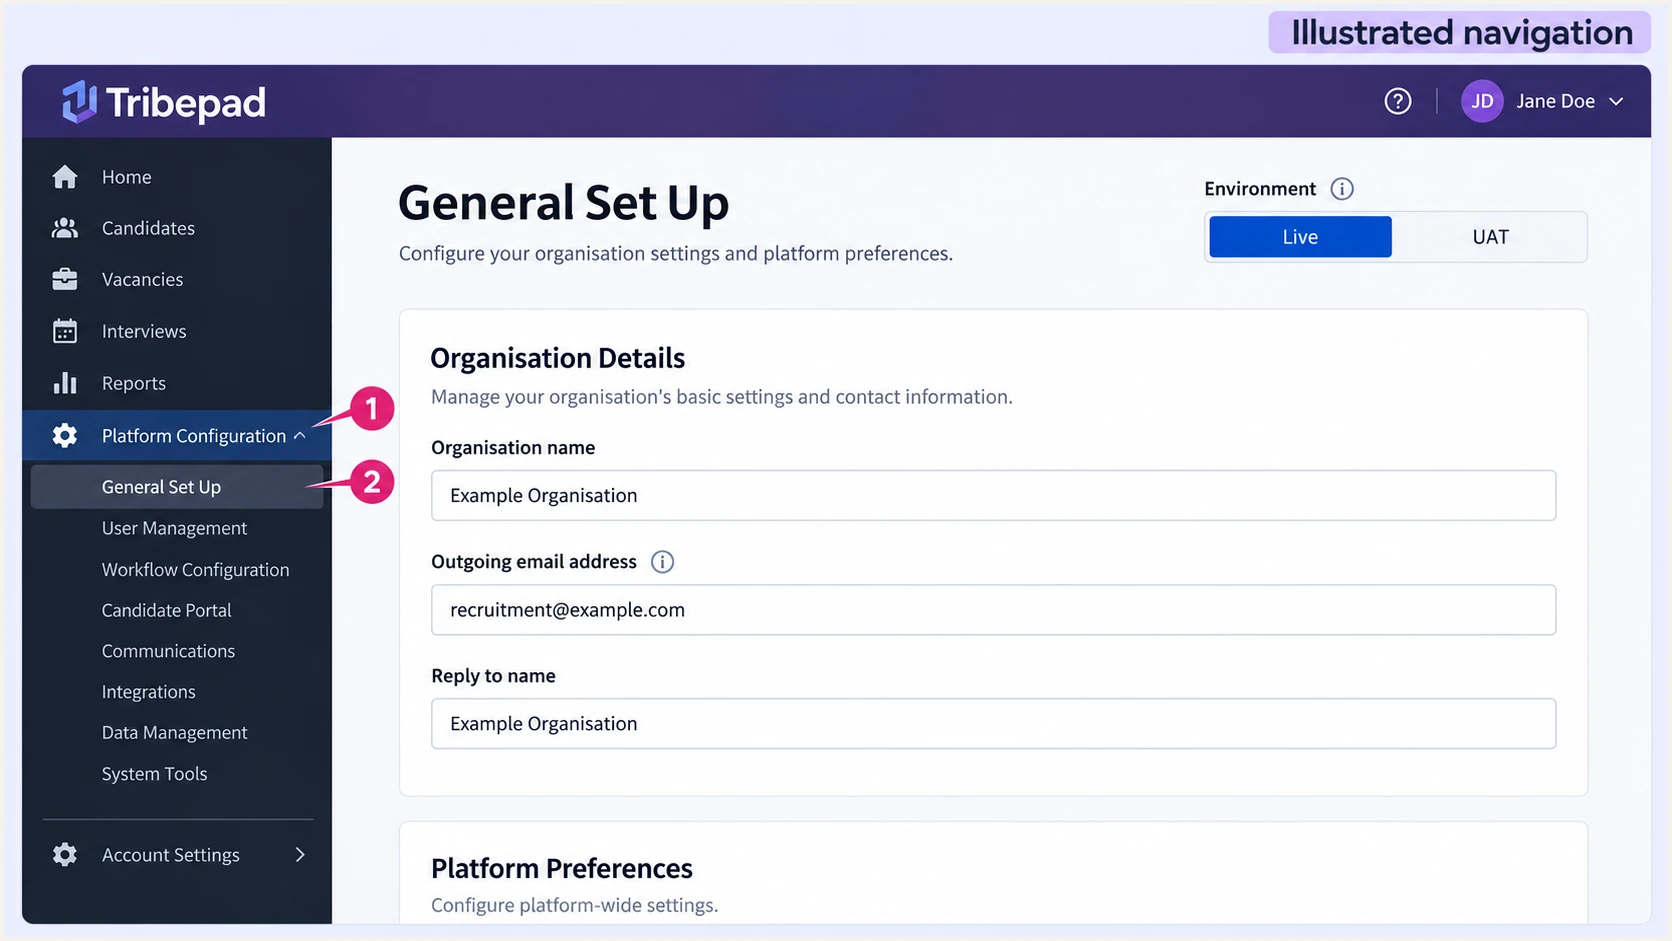Image resolution: width=1672 pixels, height=941 pixels.
Task: Click the Organisation Details heading
Action: (558, 358)
